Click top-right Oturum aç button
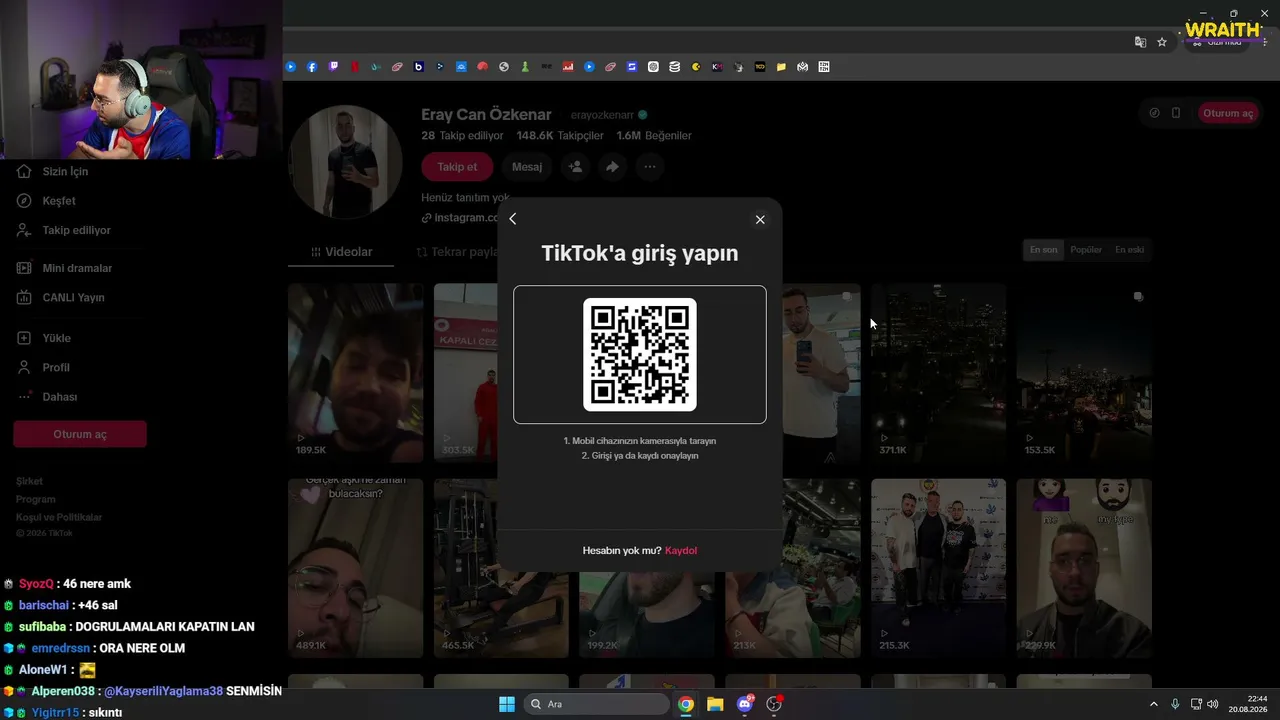The image size is (1280, 720). click(x=1227, y=113)
